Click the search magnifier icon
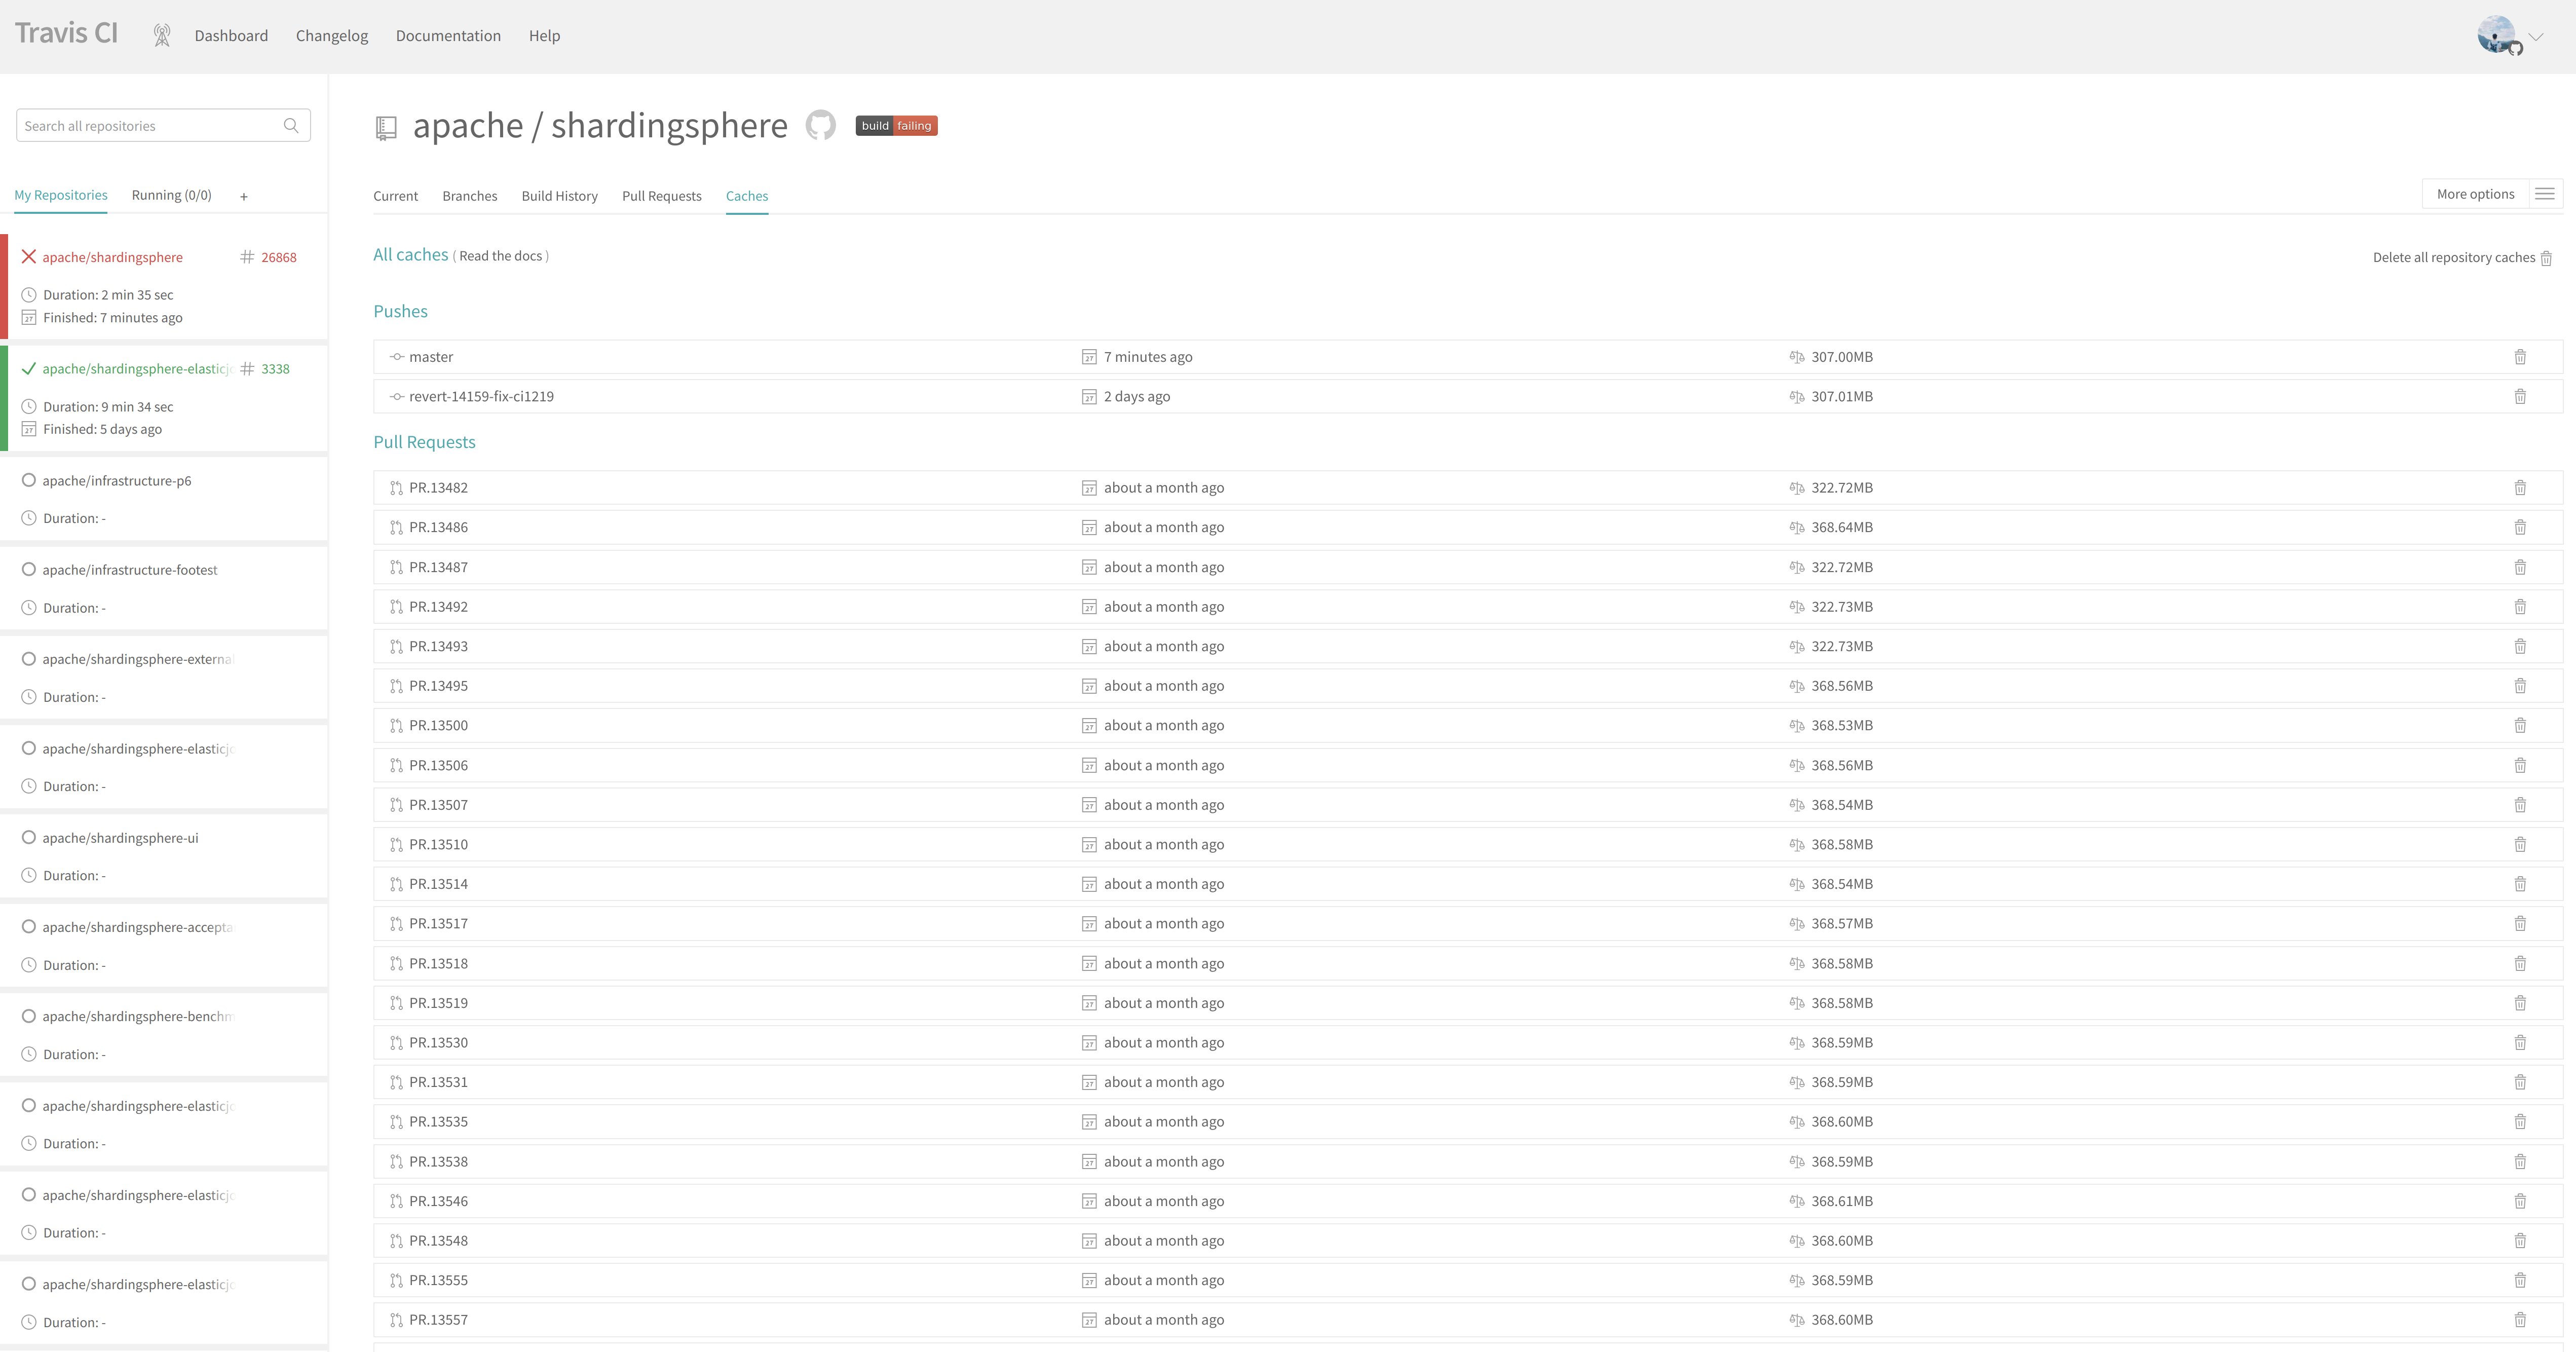2576x1352 pixels. (291, 125)
